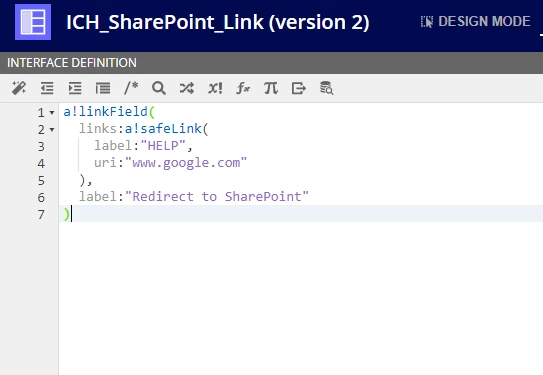Collapse code fold arrow on line 1
The height and width of the screenshot is (375, 543).
click(x=52, y=113)
